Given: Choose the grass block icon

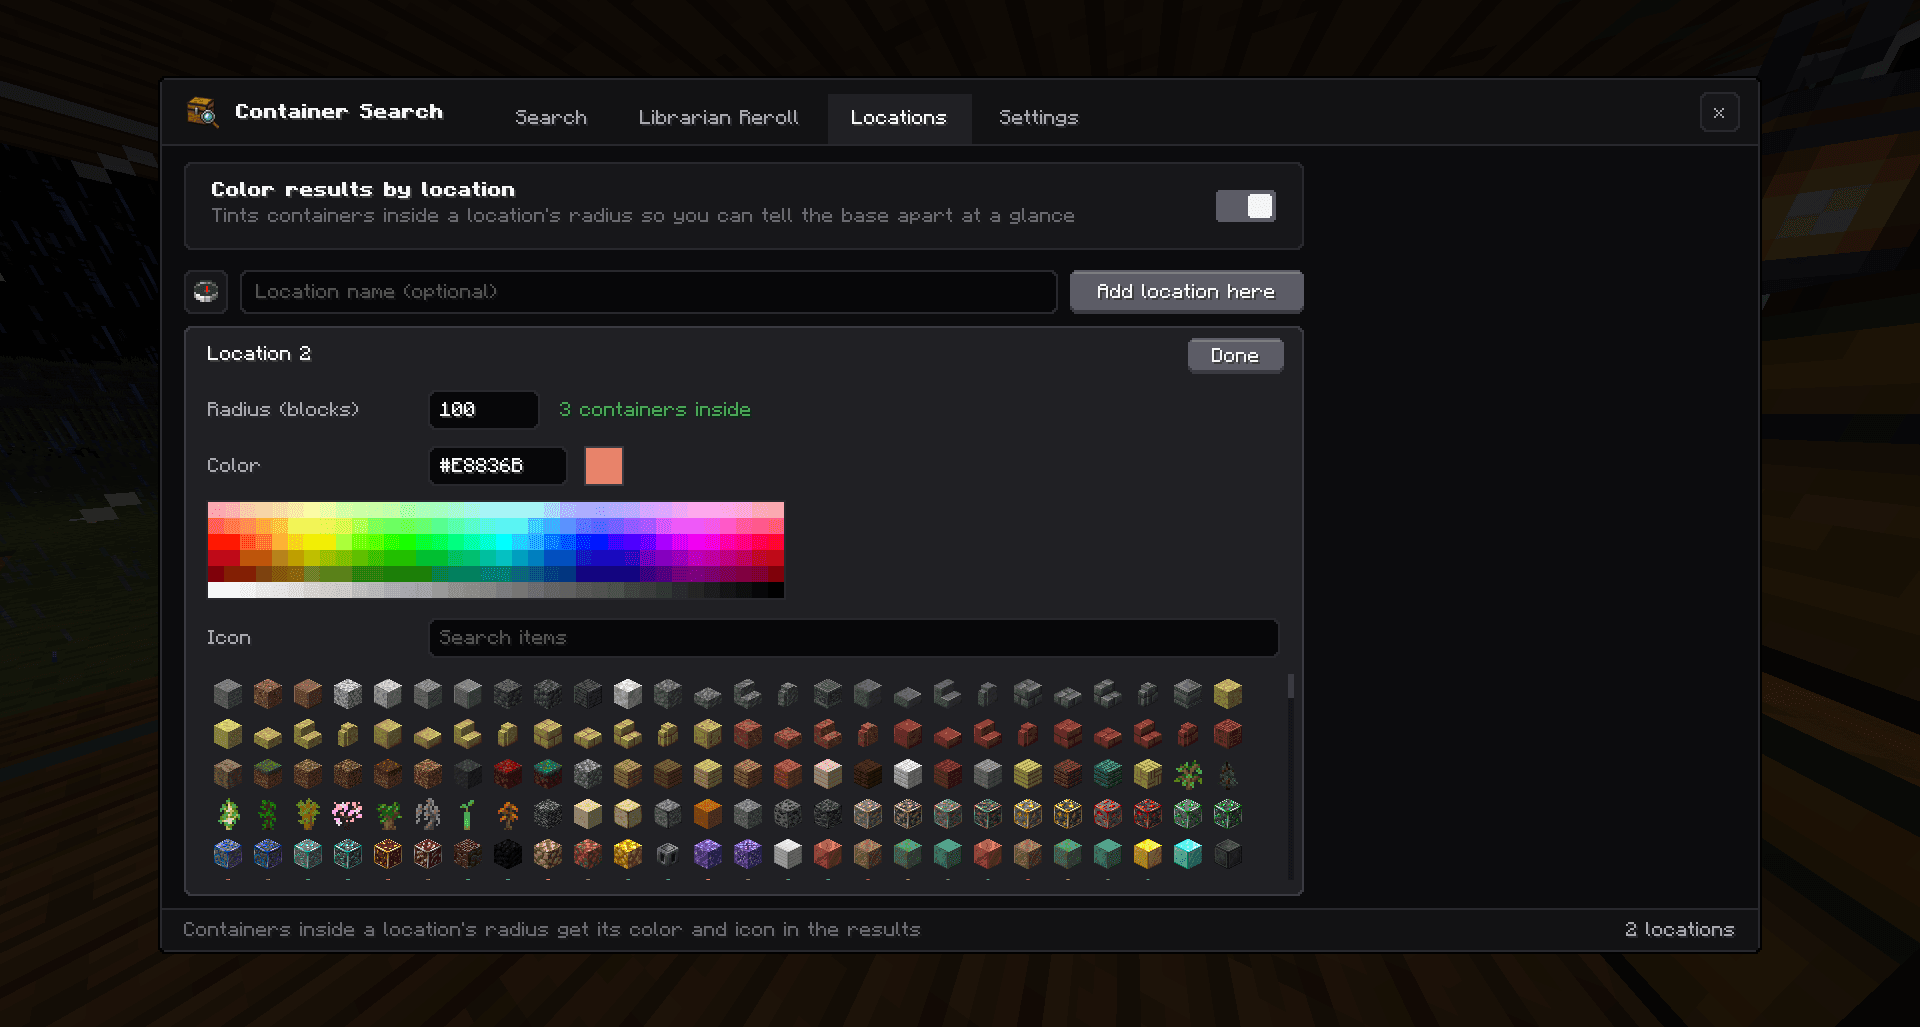Looking at the screenshot, I should coord(268,774).
